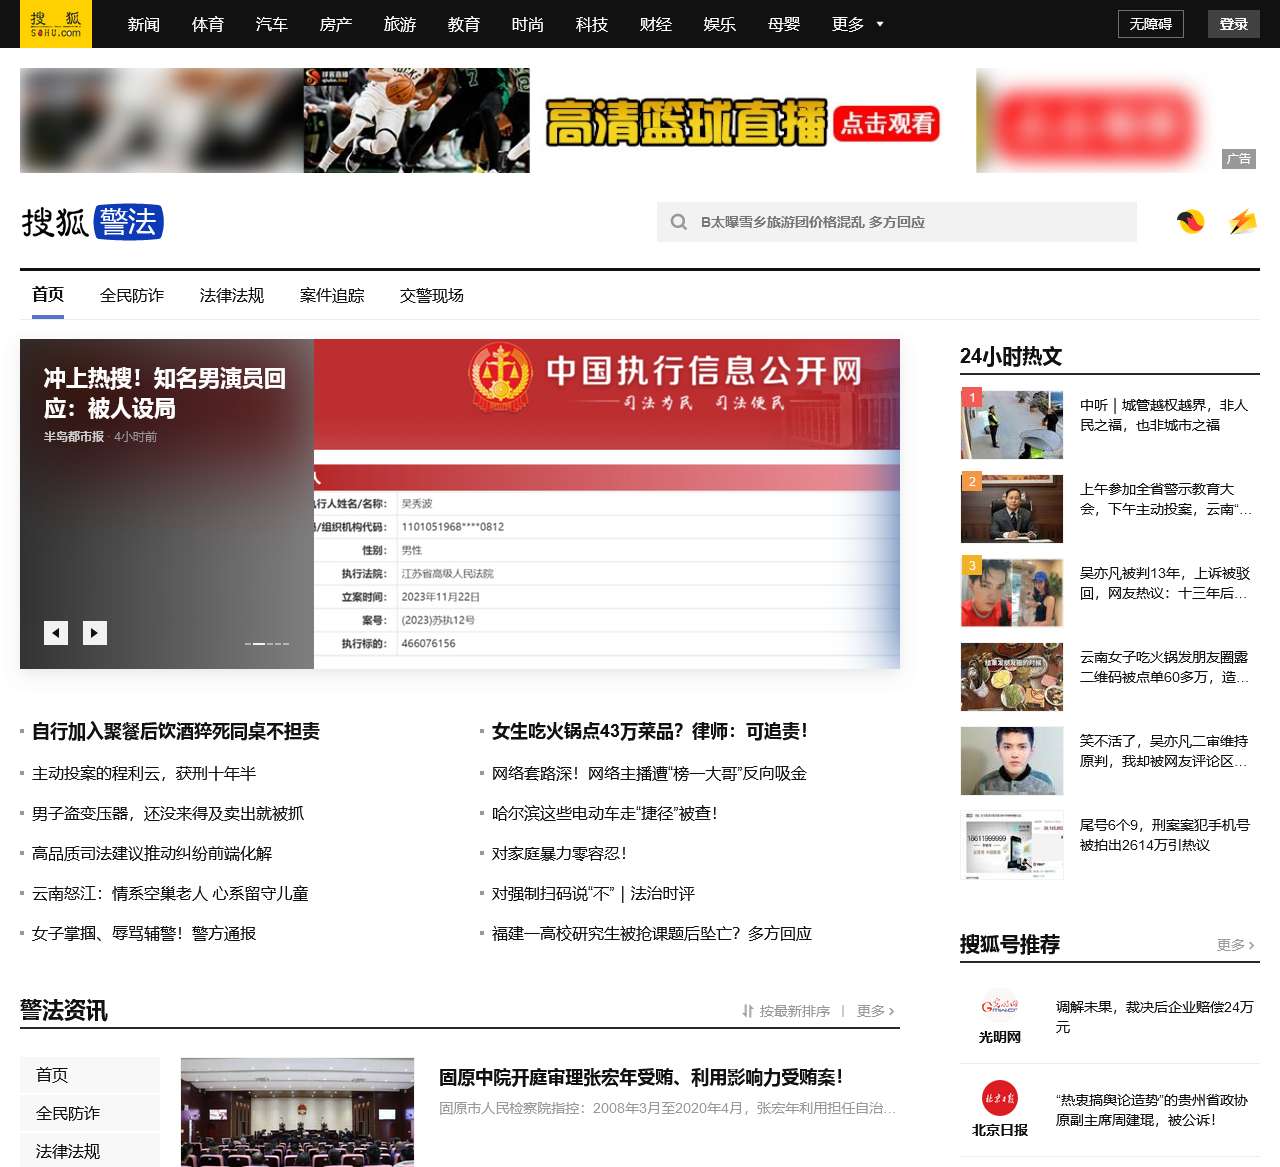The height and width of the screenshot is (1167, 1280).
Task: Click the ranked number 2 hot article thumbnail
Action: [1012, 508]
